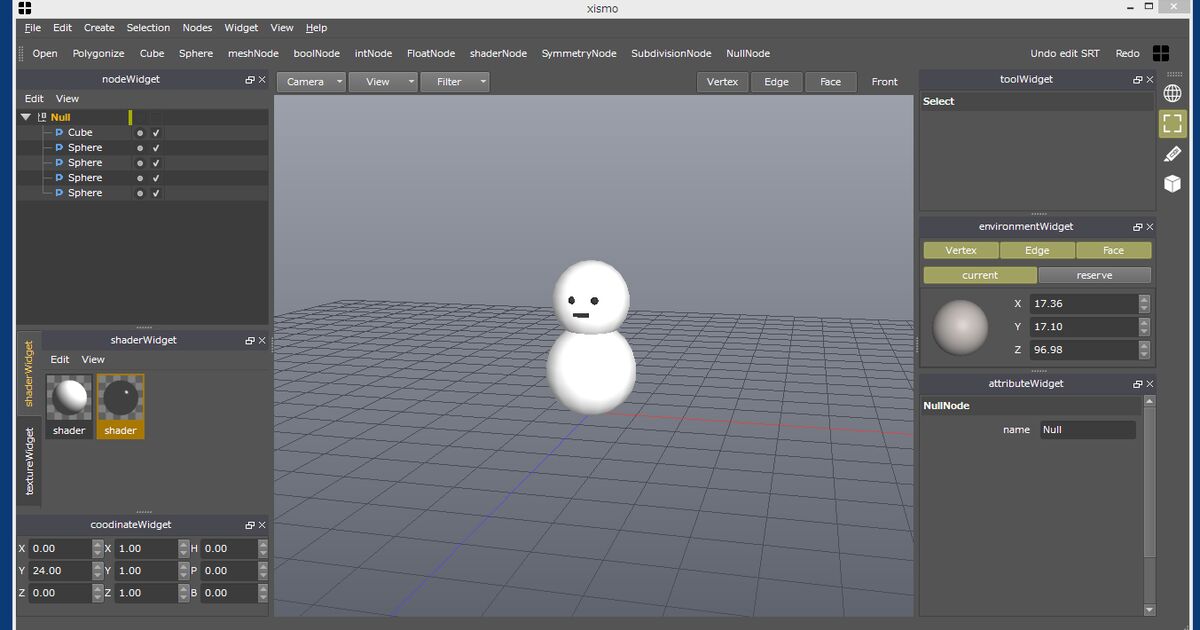The width and height of the screenshot is (1200, 630).
Task: Collapse the Null node tree
Action: [26, 117]
